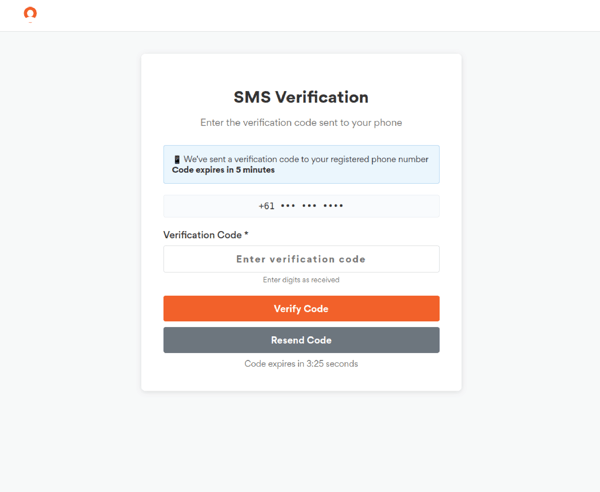This screenshot has height=492, width=600.
Task: Click the 'Enter digits as received' hint text
Action: (x=301, y=280)
